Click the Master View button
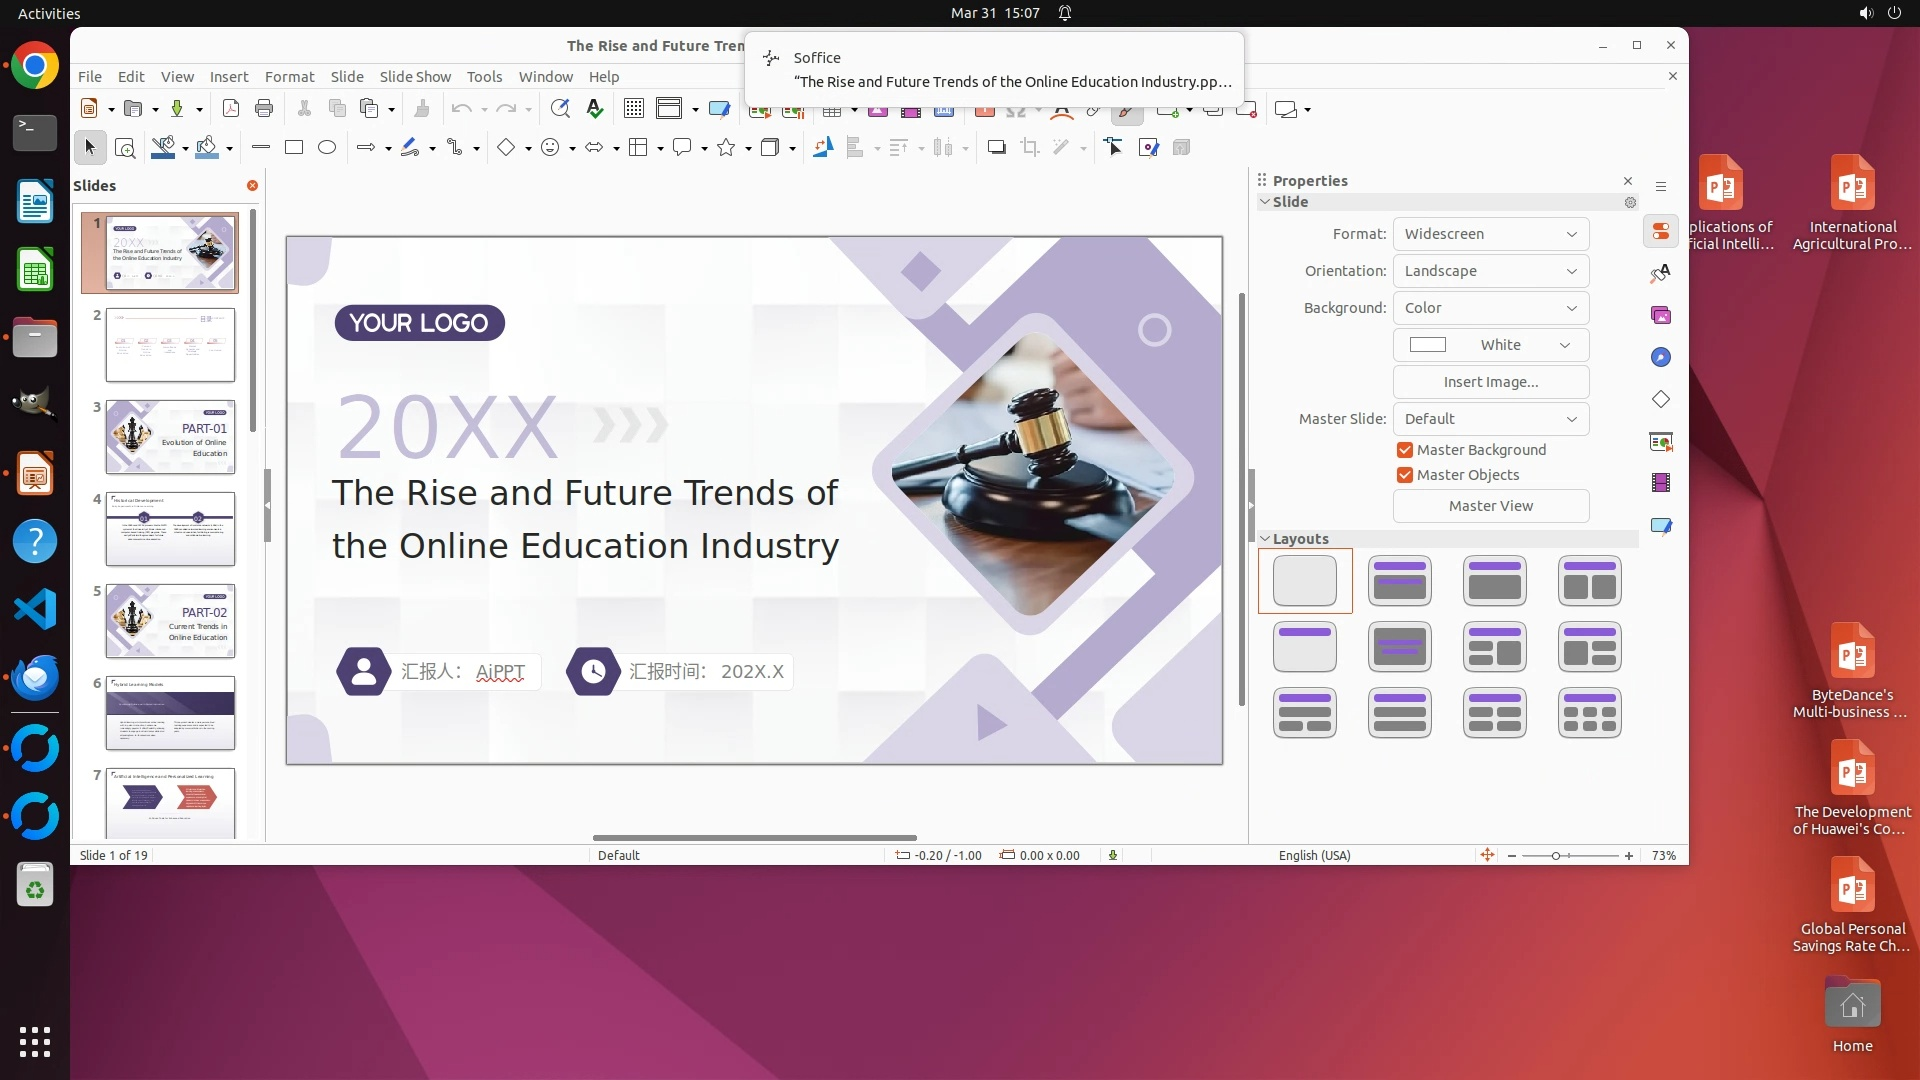Viewport: 1920px width, 1080px height. point(1490,506)
